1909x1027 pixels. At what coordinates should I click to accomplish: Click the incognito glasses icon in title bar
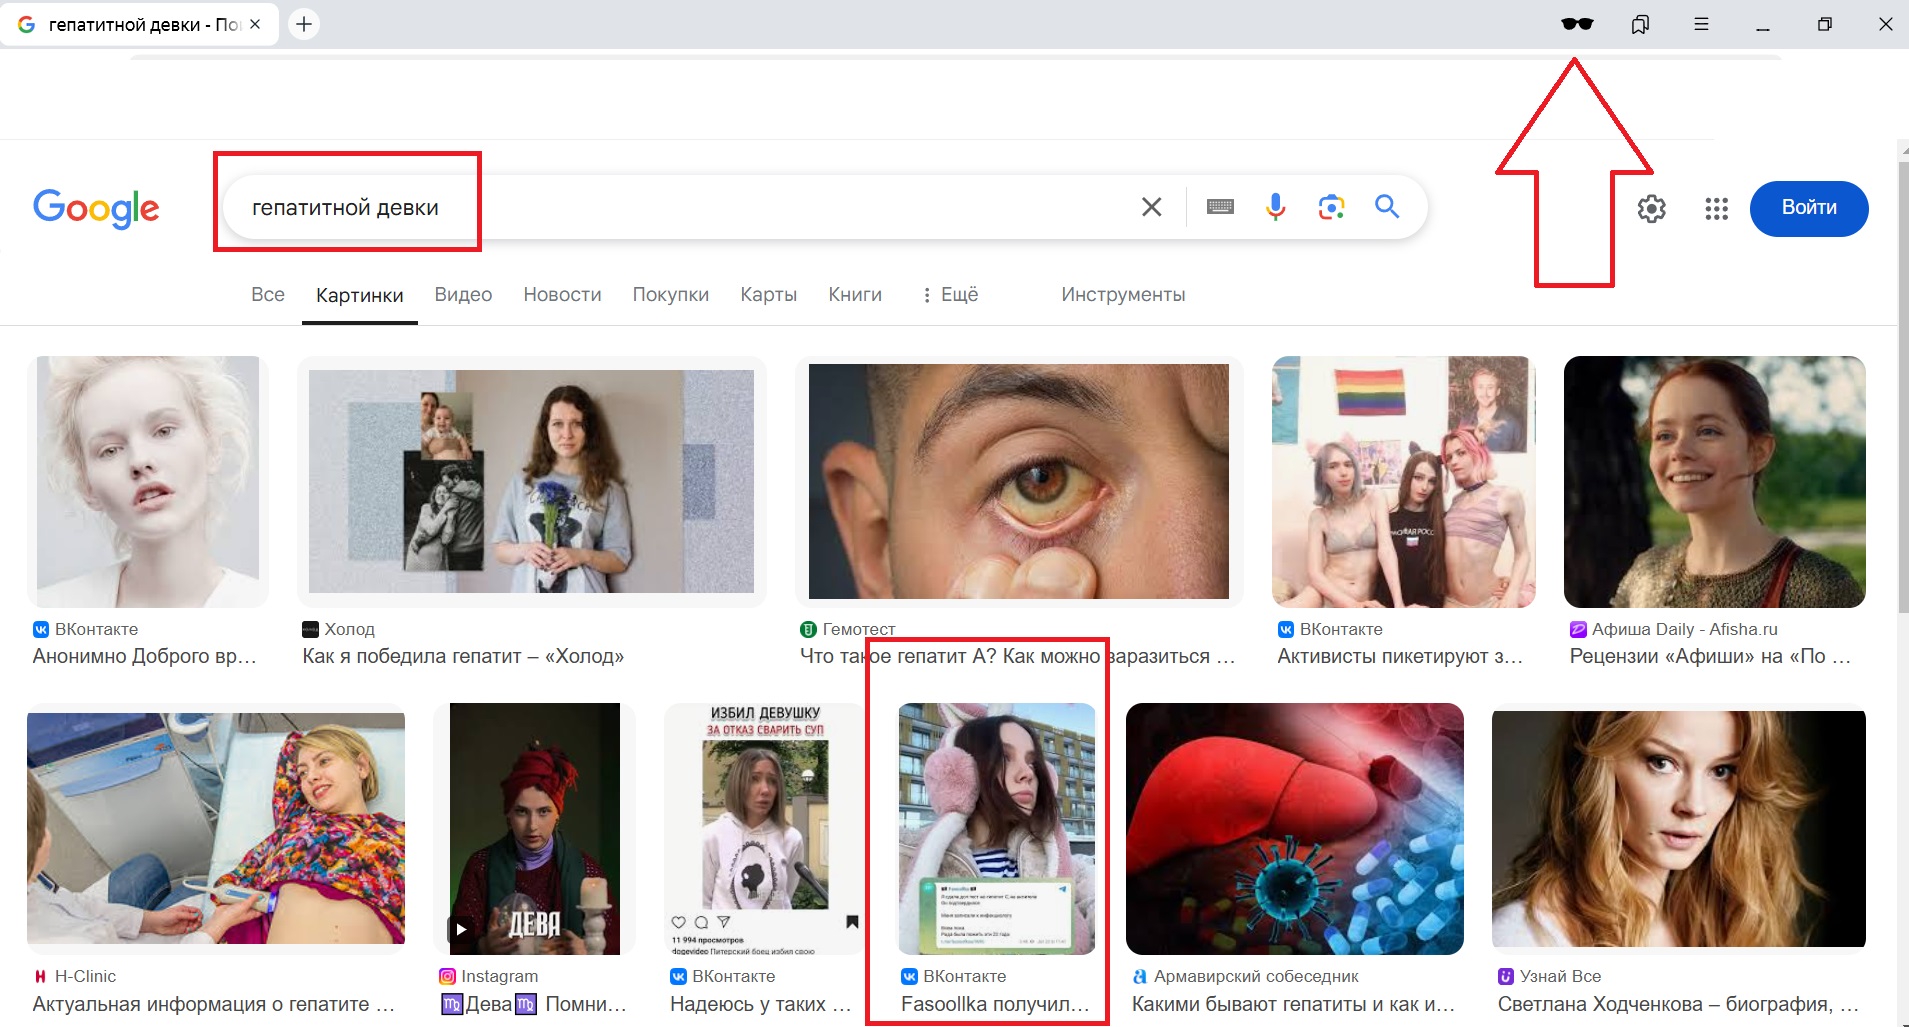(1577, 24)
